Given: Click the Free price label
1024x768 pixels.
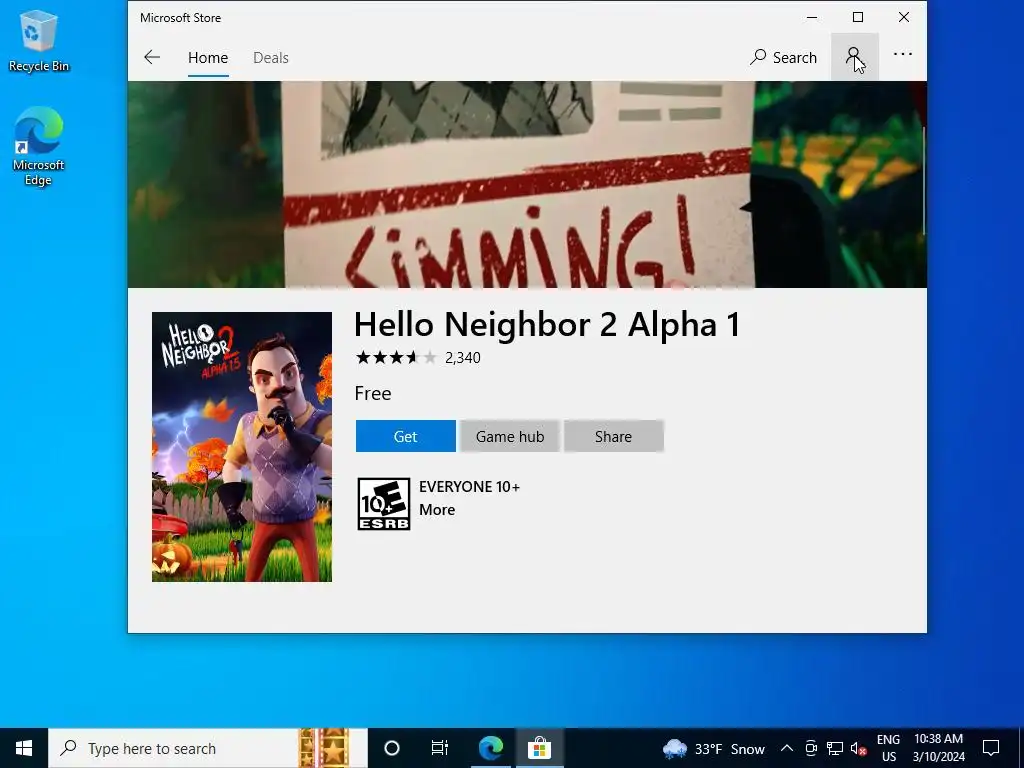Looking at the screenshot, I should tap(373, 393).
